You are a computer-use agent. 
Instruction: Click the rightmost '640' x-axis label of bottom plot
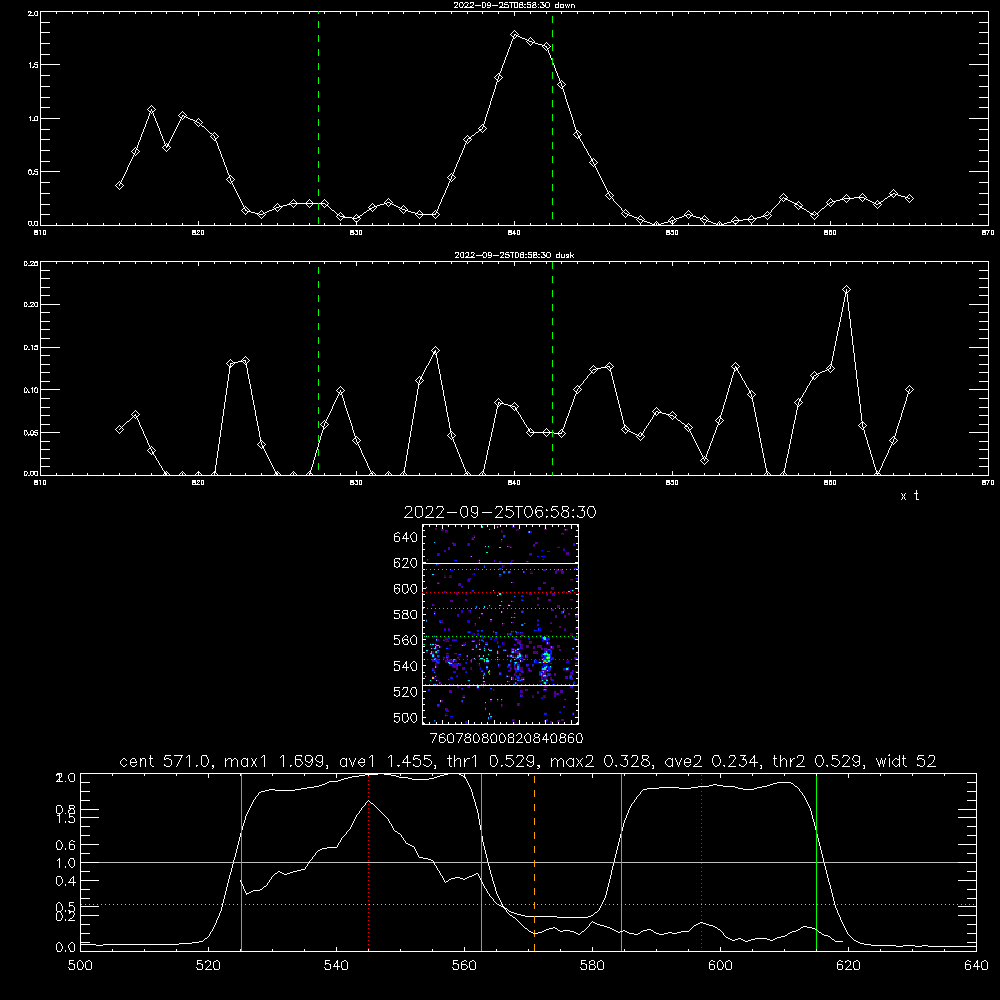976,966
